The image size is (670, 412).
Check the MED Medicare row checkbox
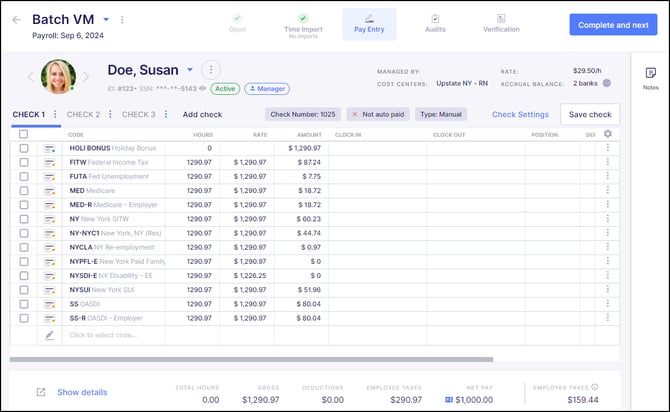coord(24,191)
